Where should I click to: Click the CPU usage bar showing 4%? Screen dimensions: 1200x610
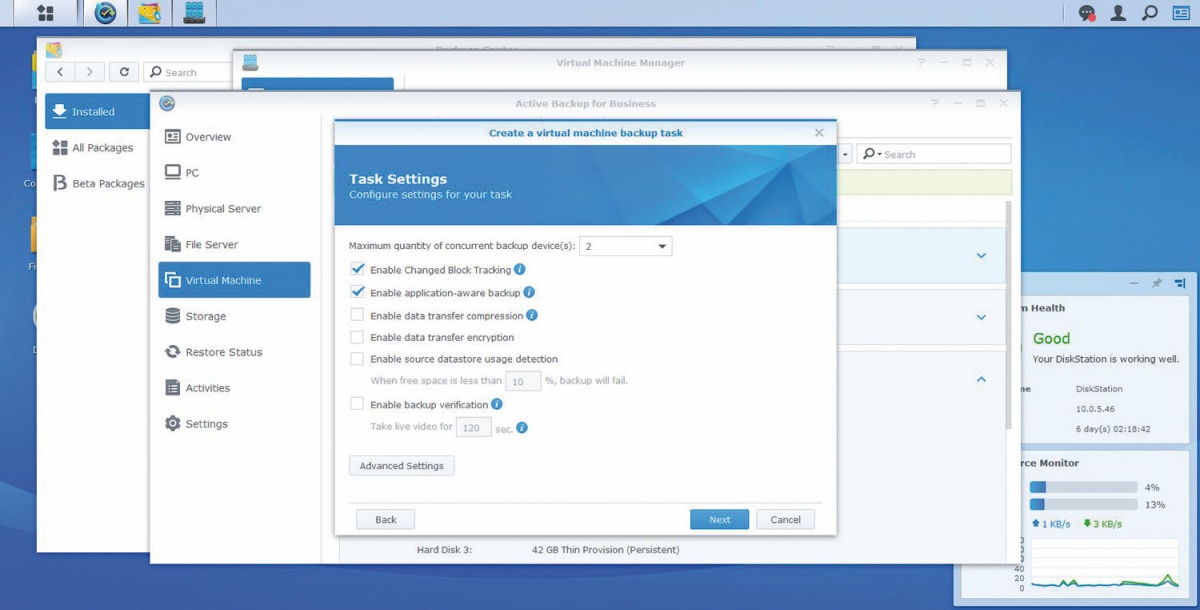[1083, 487]
